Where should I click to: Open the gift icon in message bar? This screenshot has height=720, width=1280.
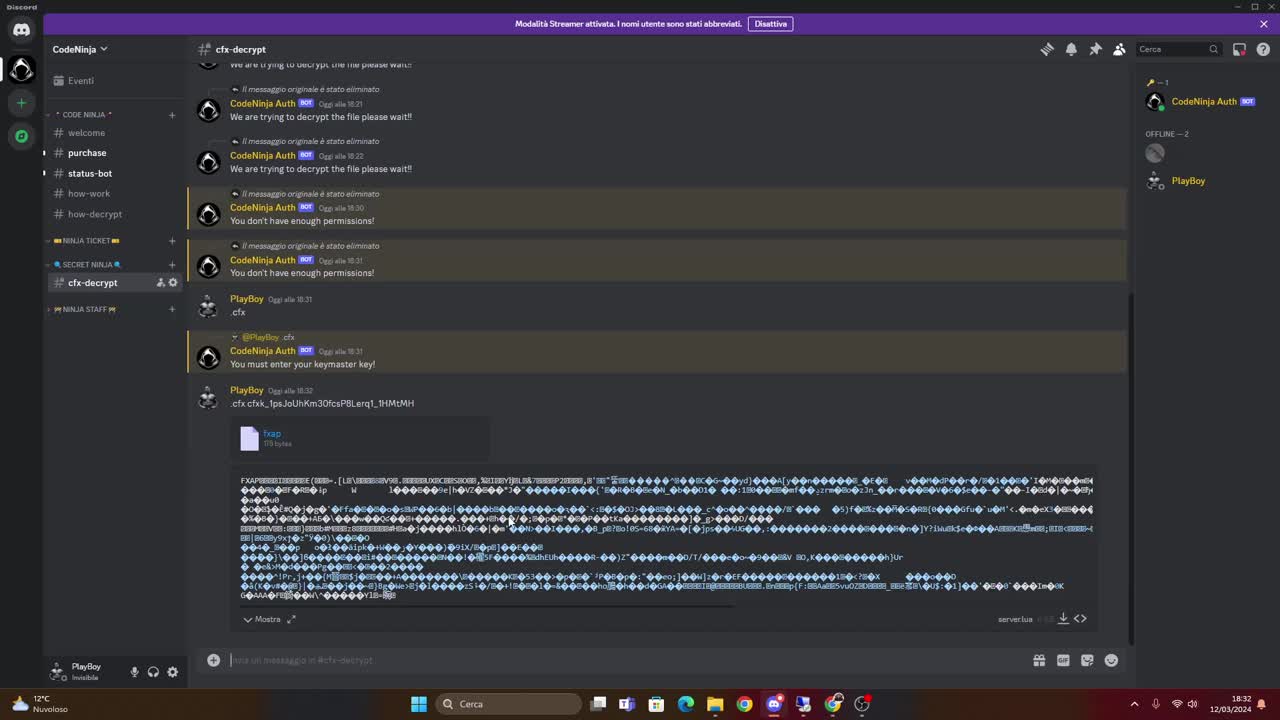click(1039, 660)
